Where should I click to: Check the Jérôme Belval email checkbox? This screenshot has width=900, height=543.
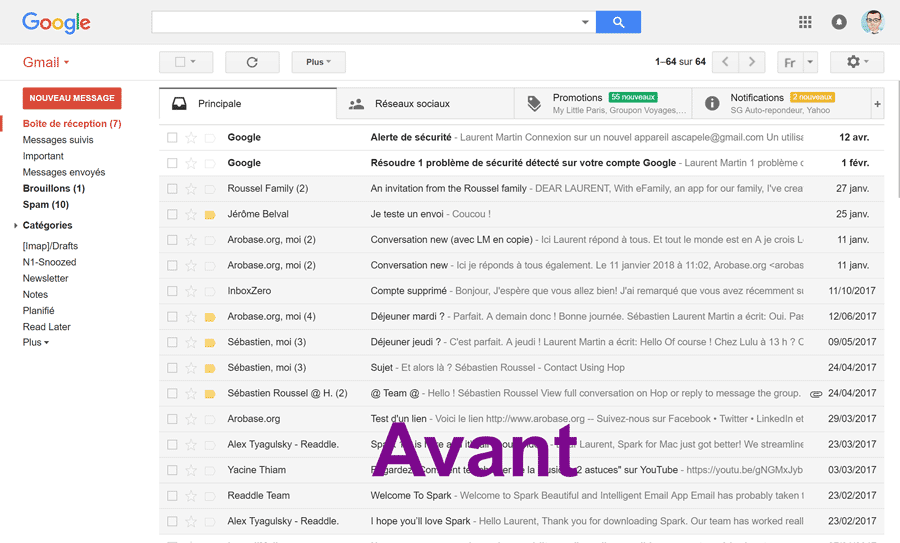point(172,214)
